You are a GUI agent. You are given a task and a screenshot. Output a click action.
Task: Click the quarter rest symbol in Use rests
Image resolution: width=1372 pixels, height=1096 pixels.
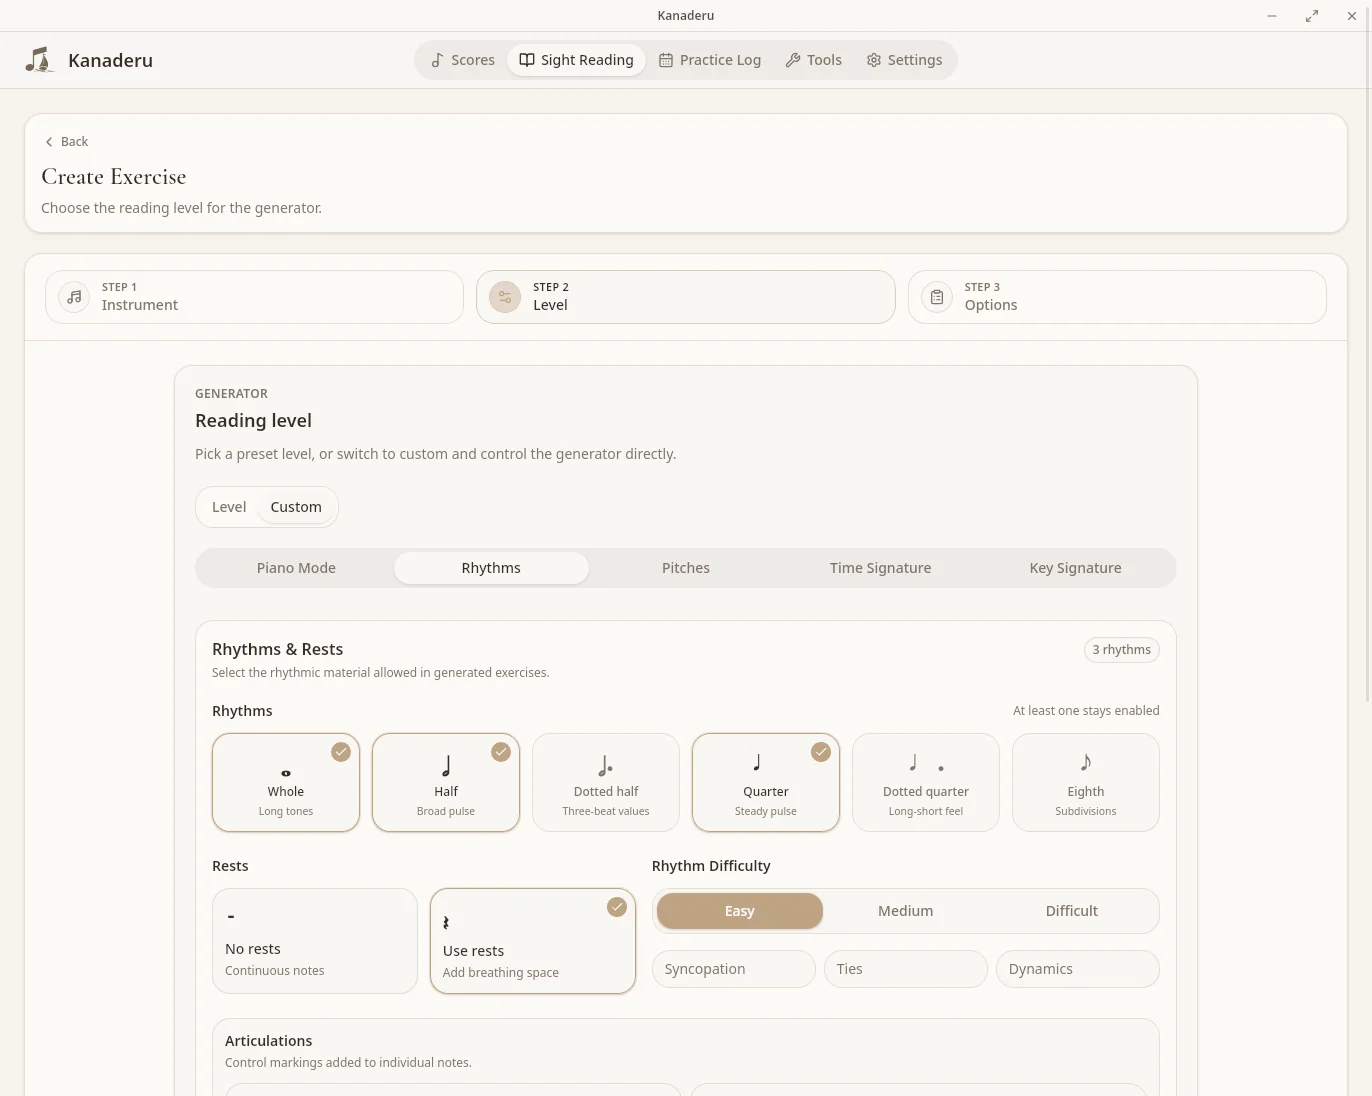click(x=446, y=923)
